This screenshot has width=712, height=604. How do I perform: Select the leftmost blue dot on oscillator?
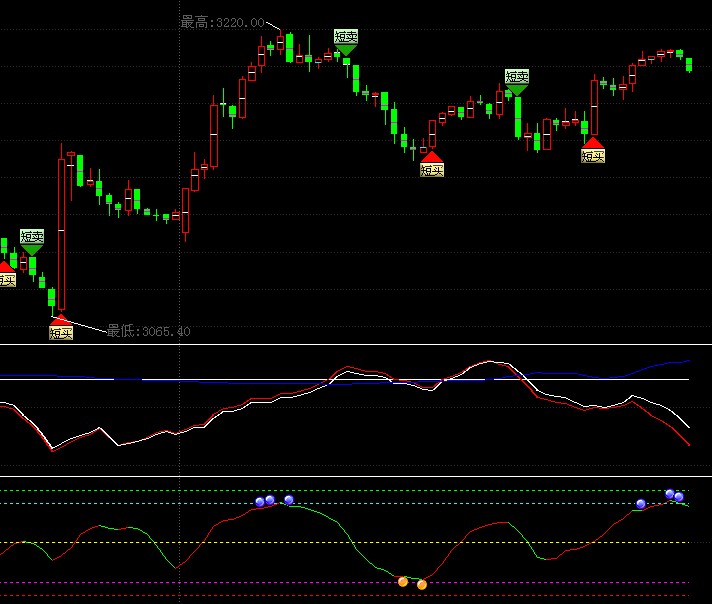click(260, 502)
